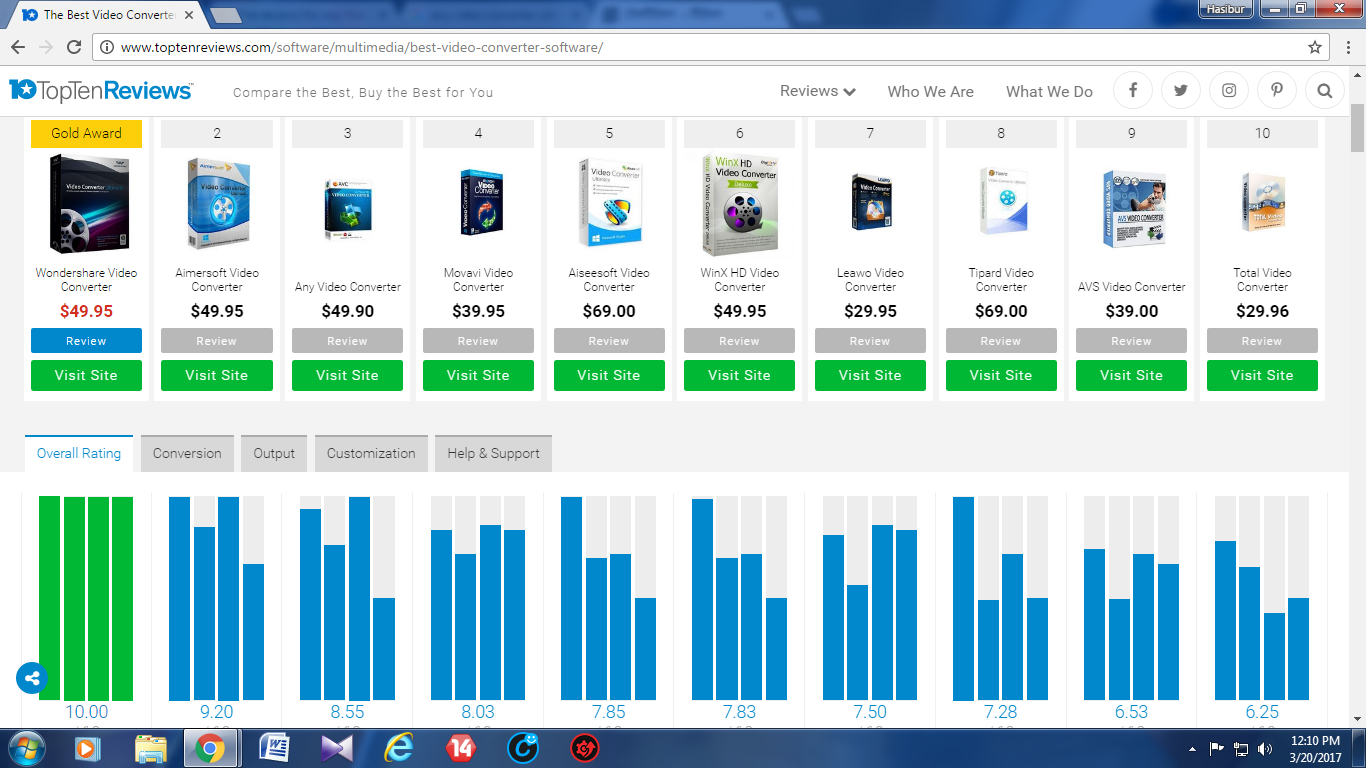The width and height of the screenshot is (1366, 768).
Task: Click Visit Site under Tipard Video Converter
Action: click(1001, 375)
